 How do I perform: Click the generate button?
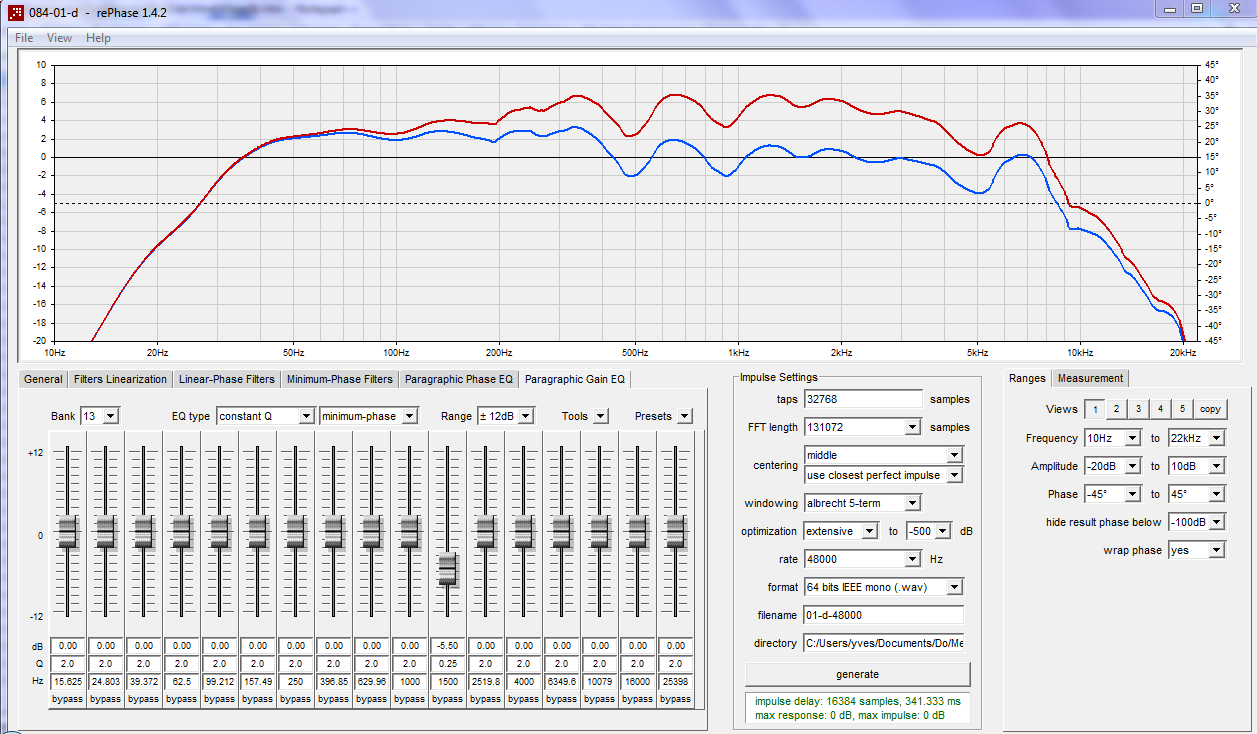[857, 674]
